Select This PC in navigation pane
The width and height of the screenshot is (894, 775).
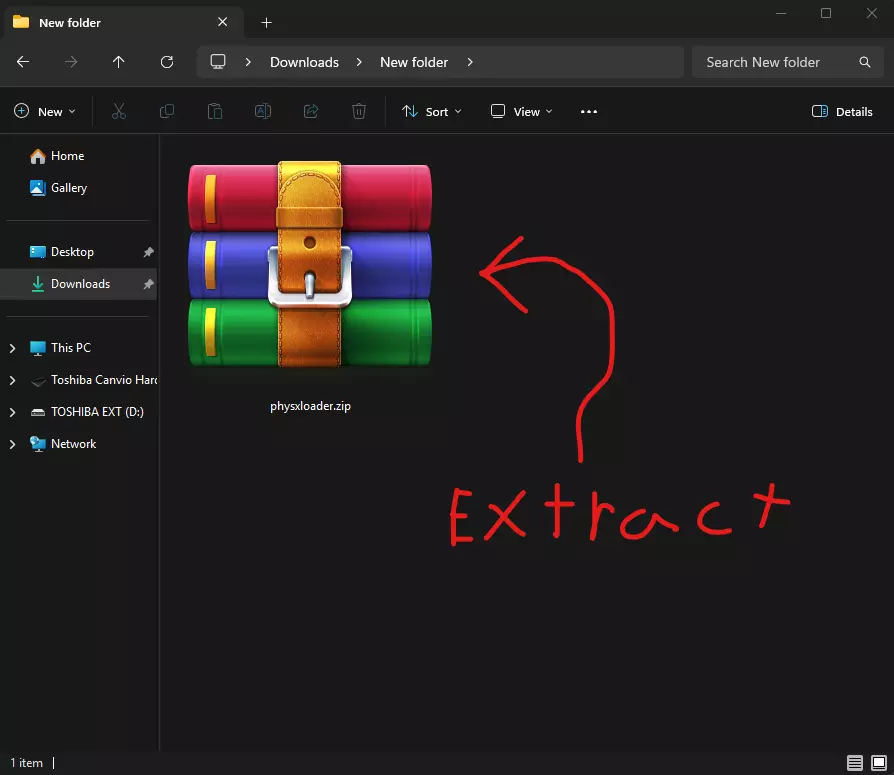[x=78, y=348]
